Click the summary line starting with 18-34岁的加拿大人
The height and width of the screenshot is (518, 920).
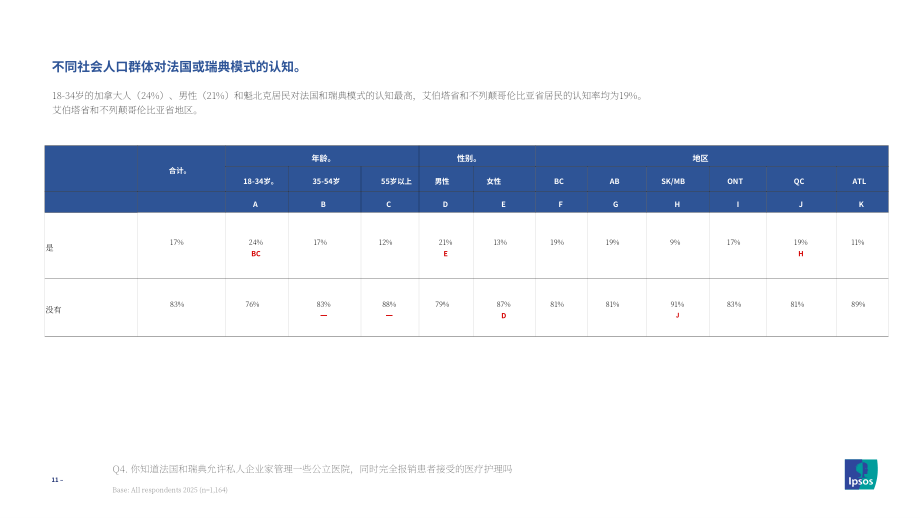[x=349, y=96]
